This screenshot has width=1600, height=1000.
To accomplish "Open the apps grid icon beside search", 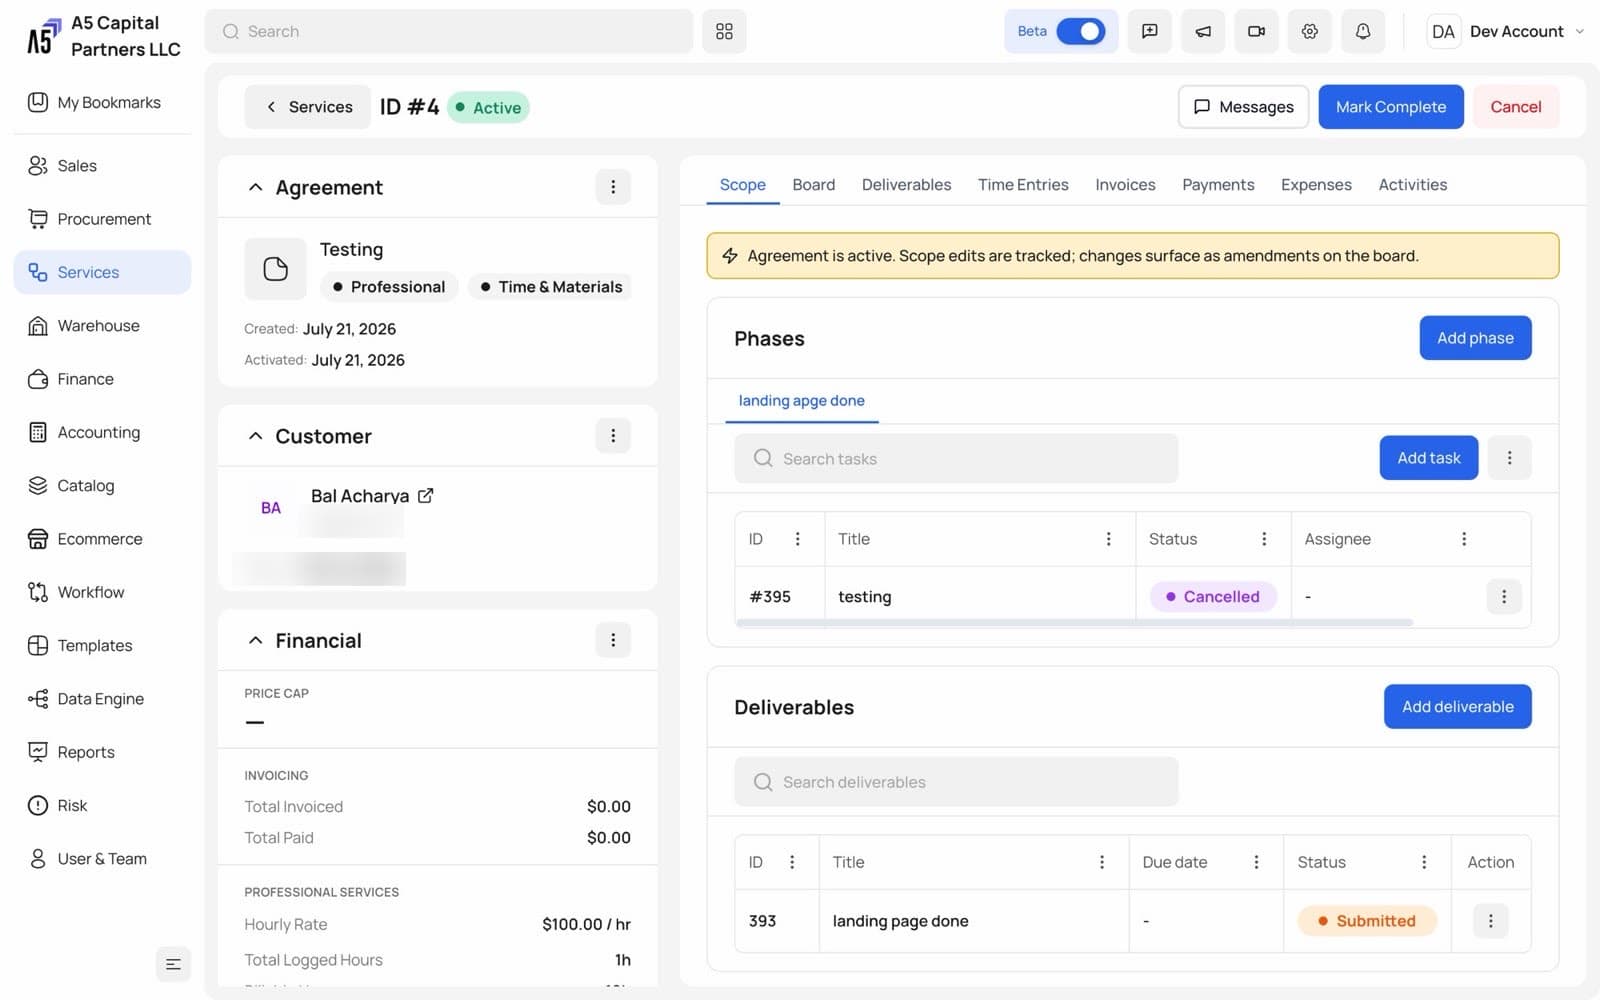I will (x=724, y=31).
